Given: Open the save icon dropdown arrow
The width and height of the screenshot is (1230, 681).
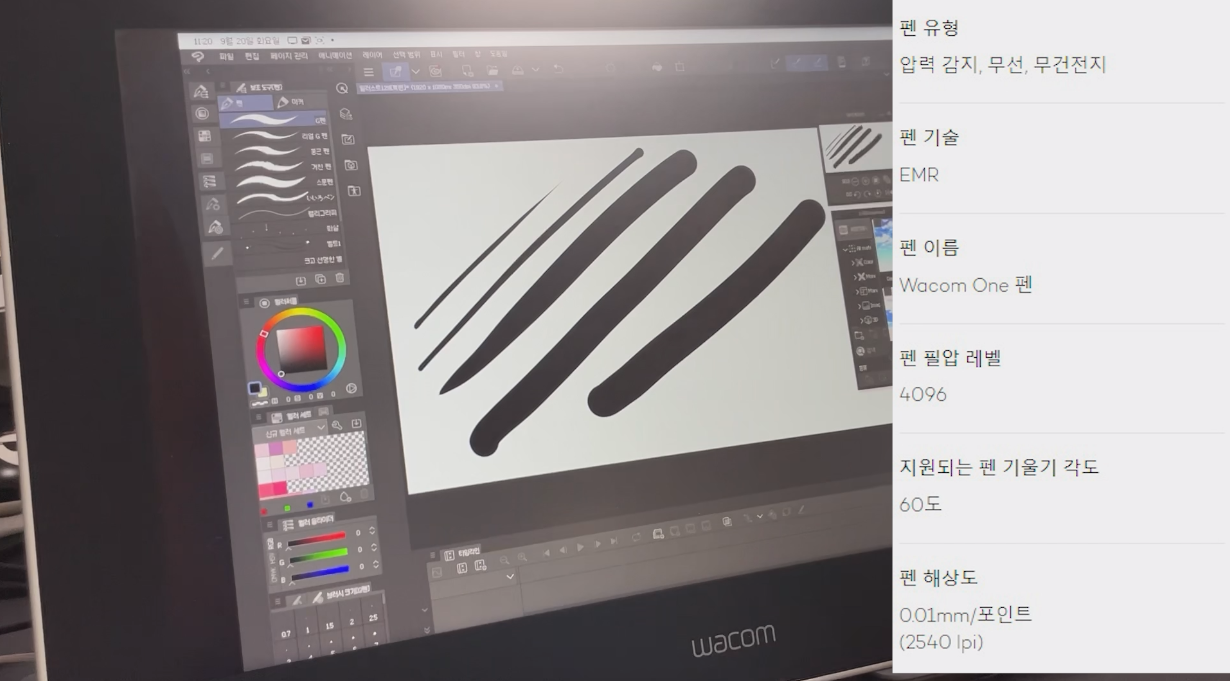Looking at the screenshot, I should [x=535, y=70].
